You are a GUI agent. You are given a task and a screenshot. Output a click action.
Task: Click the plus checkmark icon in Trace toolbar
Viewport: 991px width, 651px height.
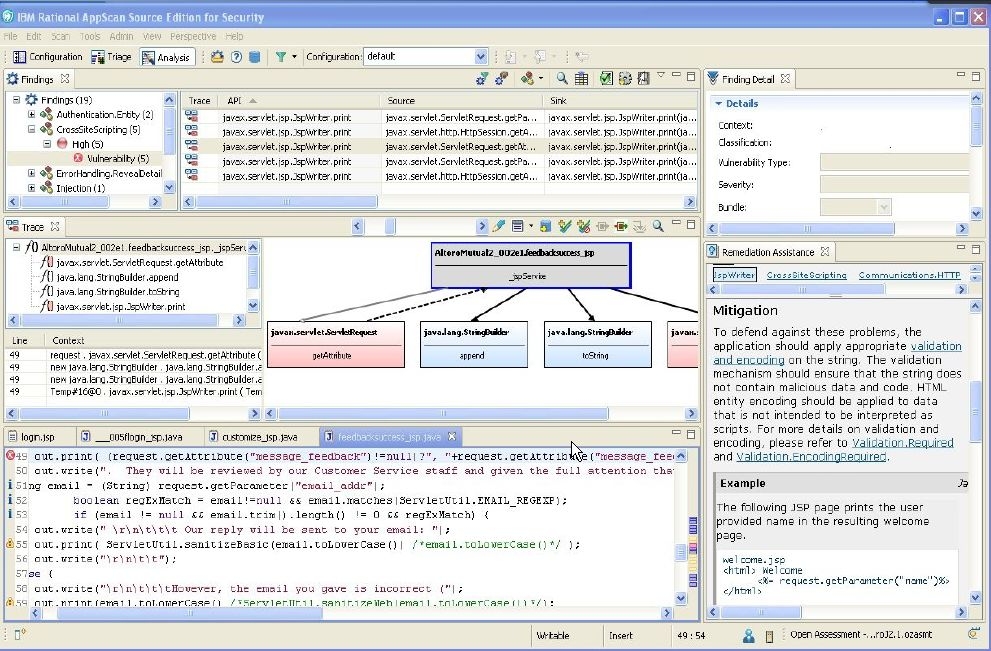(564, 226)
